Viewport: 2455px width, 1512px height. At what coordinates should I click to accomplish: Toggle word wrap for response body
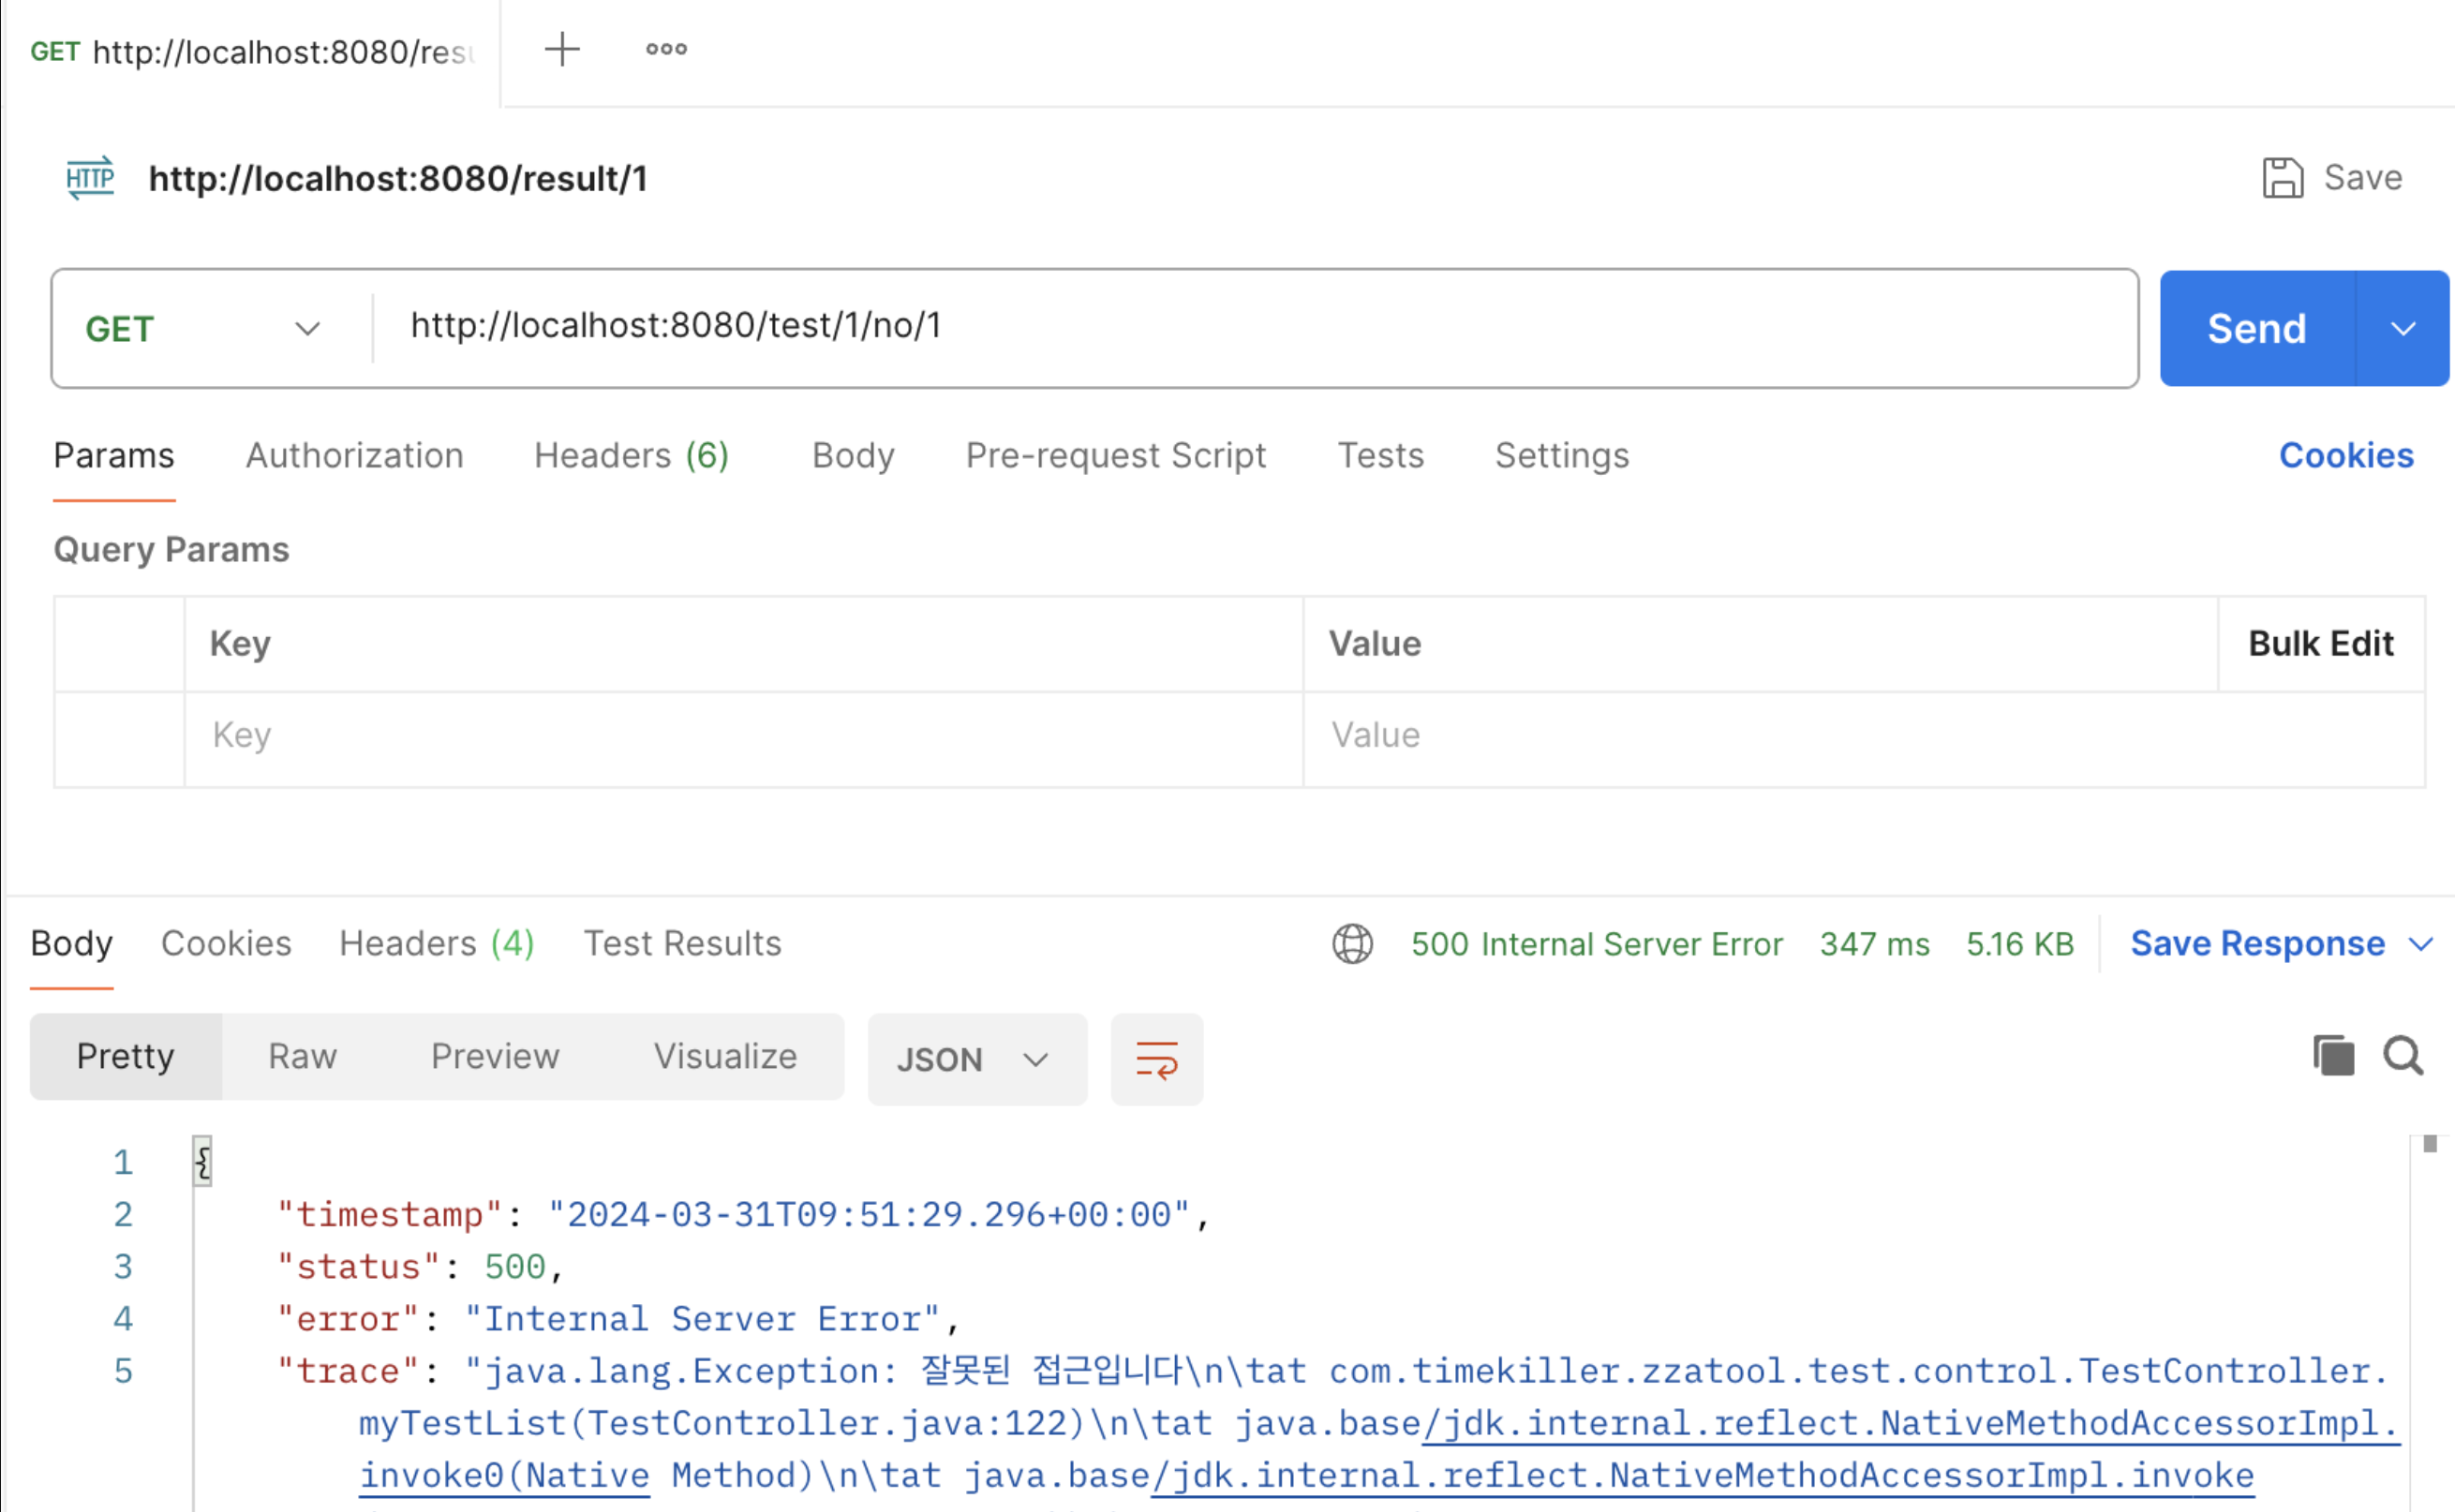click(x=1156, y=1059)
